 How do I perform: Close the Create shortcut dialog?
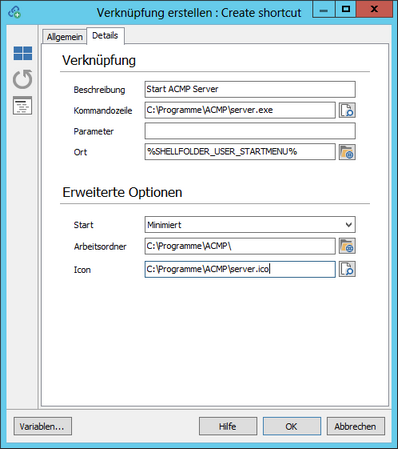[x=374, y=9]
